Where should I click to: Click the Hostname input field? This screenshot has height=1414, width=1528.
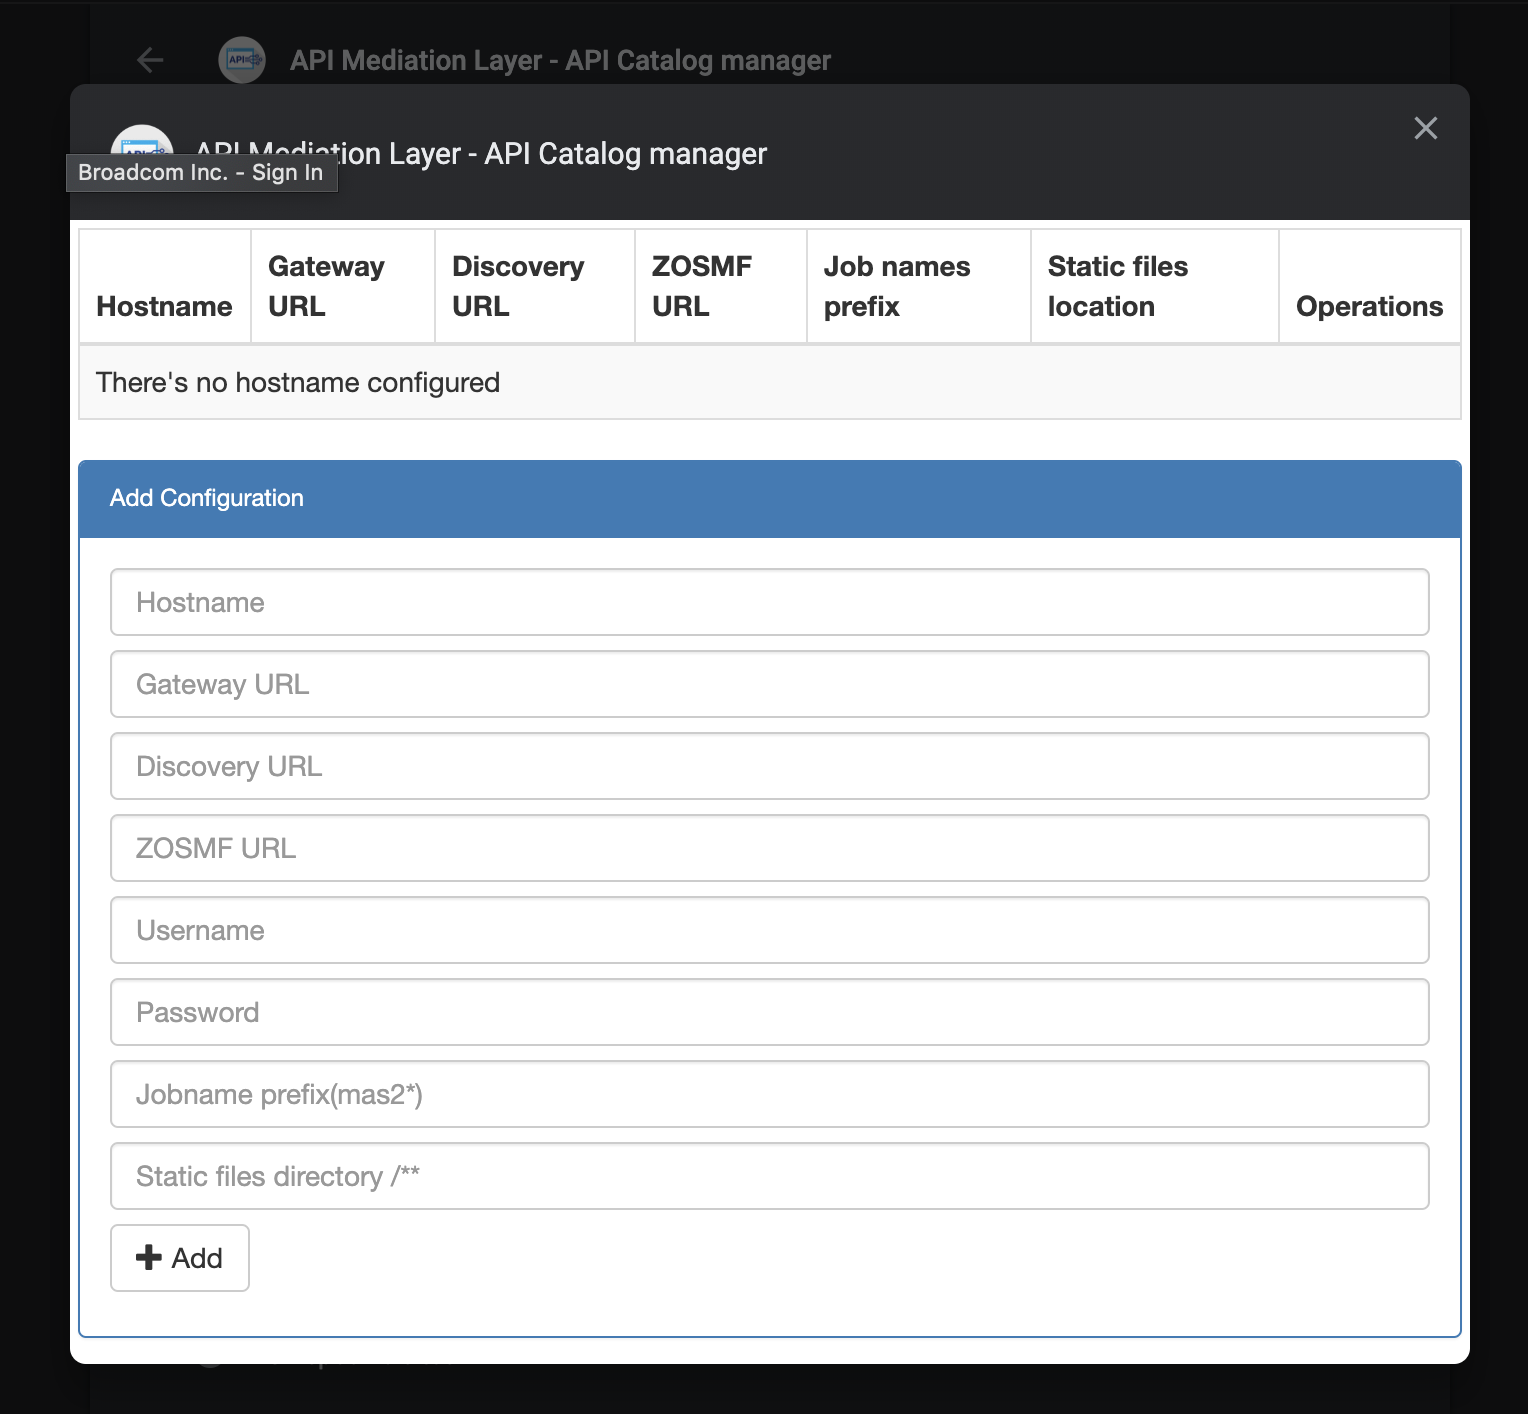click(769, 602)
